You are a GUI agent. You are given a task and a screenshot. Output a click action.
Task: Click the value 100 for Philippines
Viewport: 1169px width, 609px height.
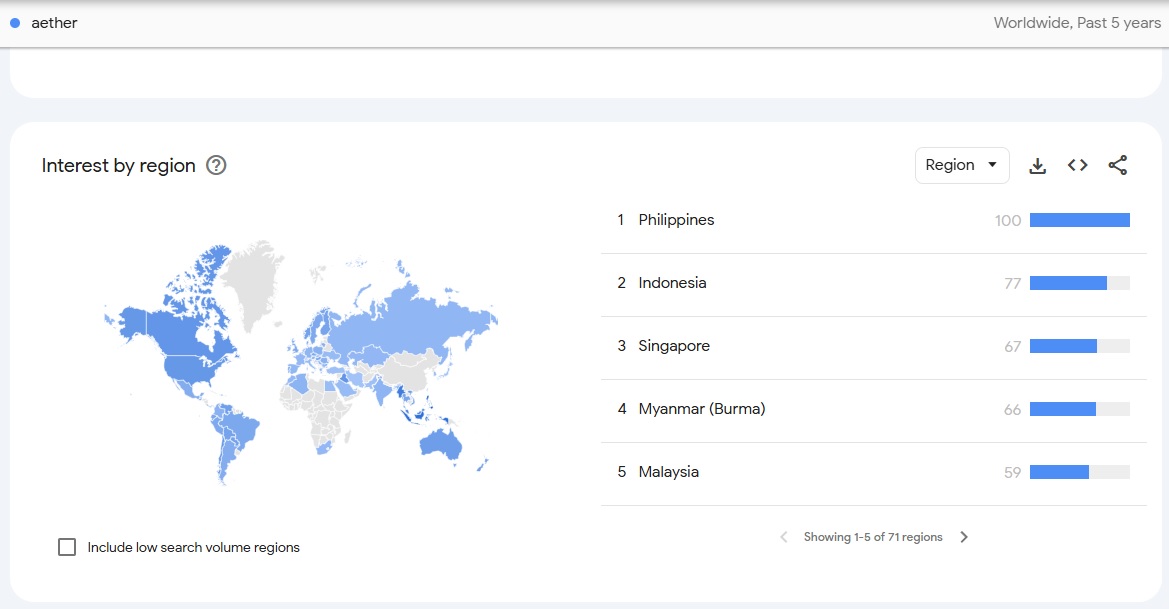click(1008, 221)
